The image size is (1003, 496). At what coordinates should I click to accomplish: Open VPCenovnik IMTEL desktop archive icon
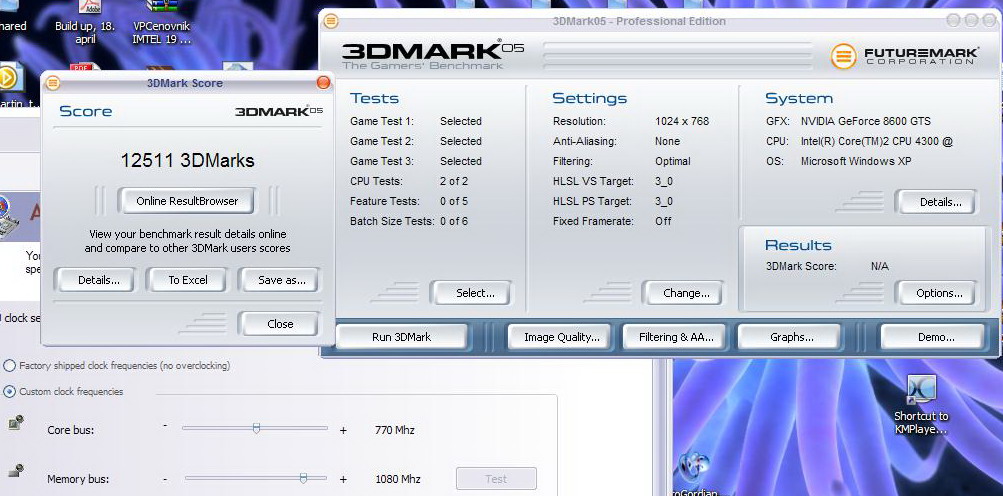(161, 22)
